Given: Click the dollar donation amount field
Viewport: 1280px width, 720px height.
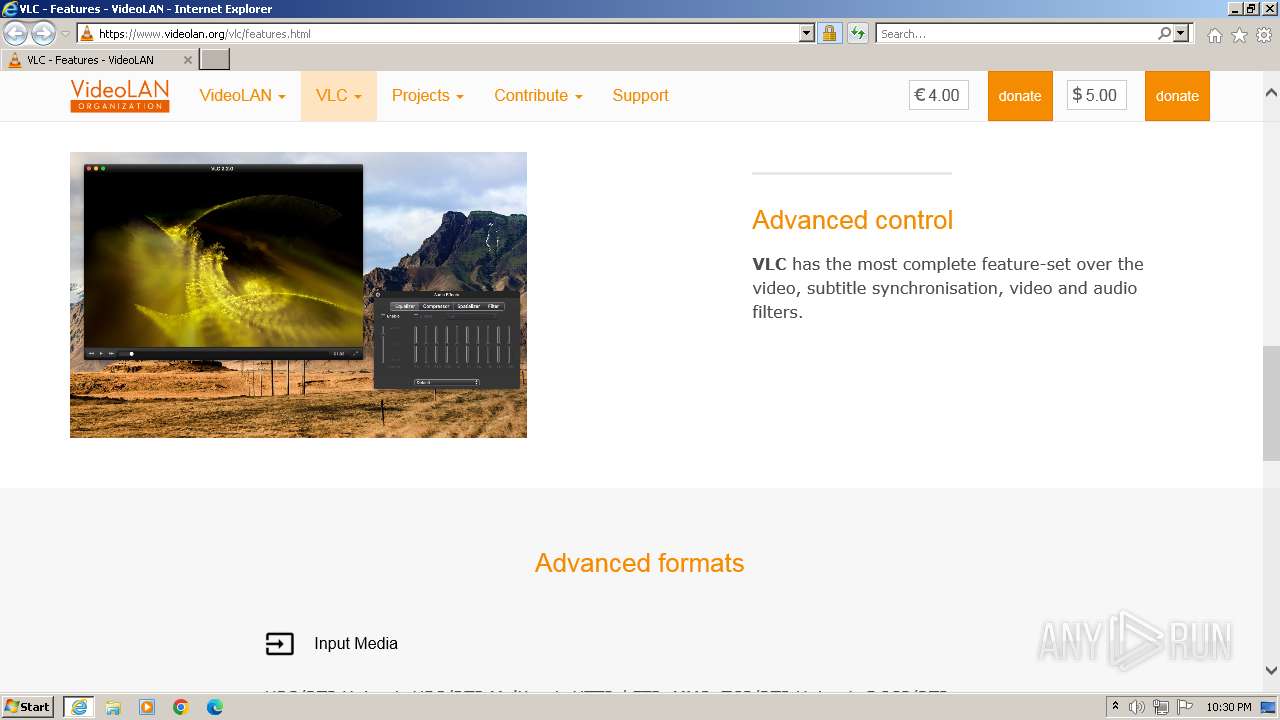Looking at the screenshot, I should pyautogui.click(x=1096, y=96).
